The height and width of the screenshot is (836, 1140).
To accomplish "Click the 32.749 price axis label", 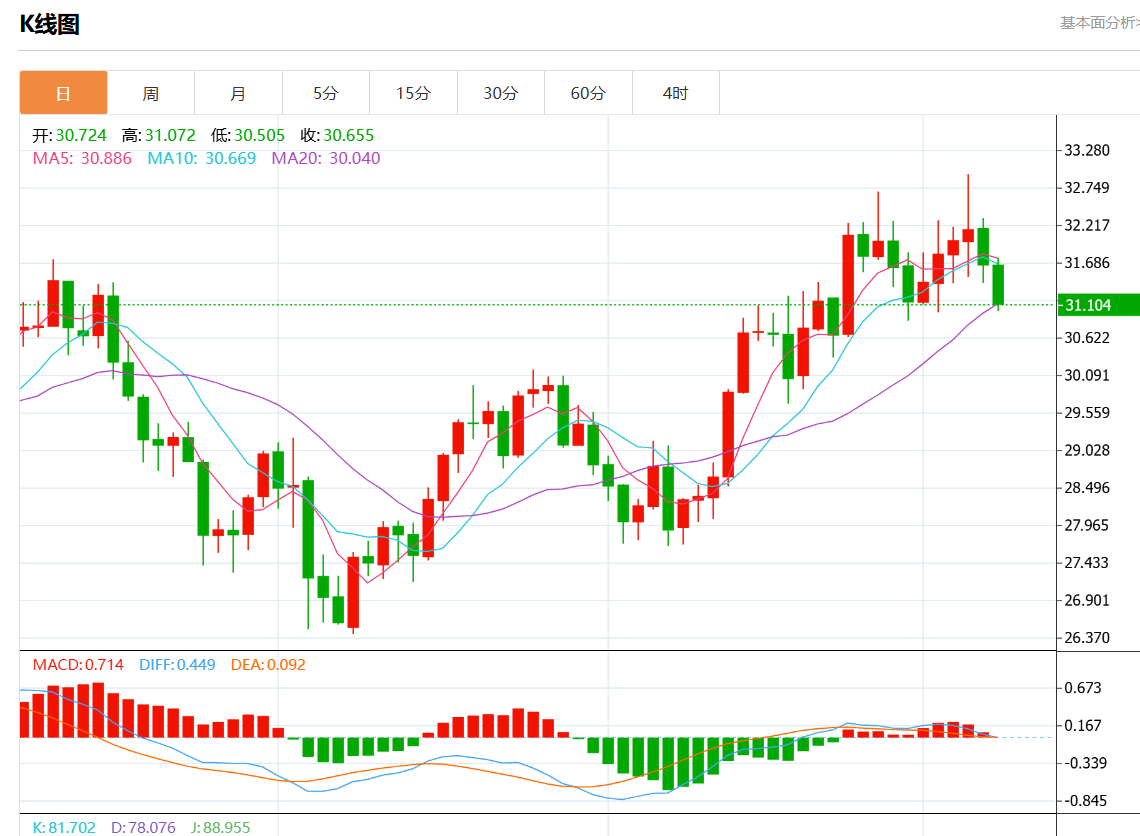I will (x=1087, y=188).
